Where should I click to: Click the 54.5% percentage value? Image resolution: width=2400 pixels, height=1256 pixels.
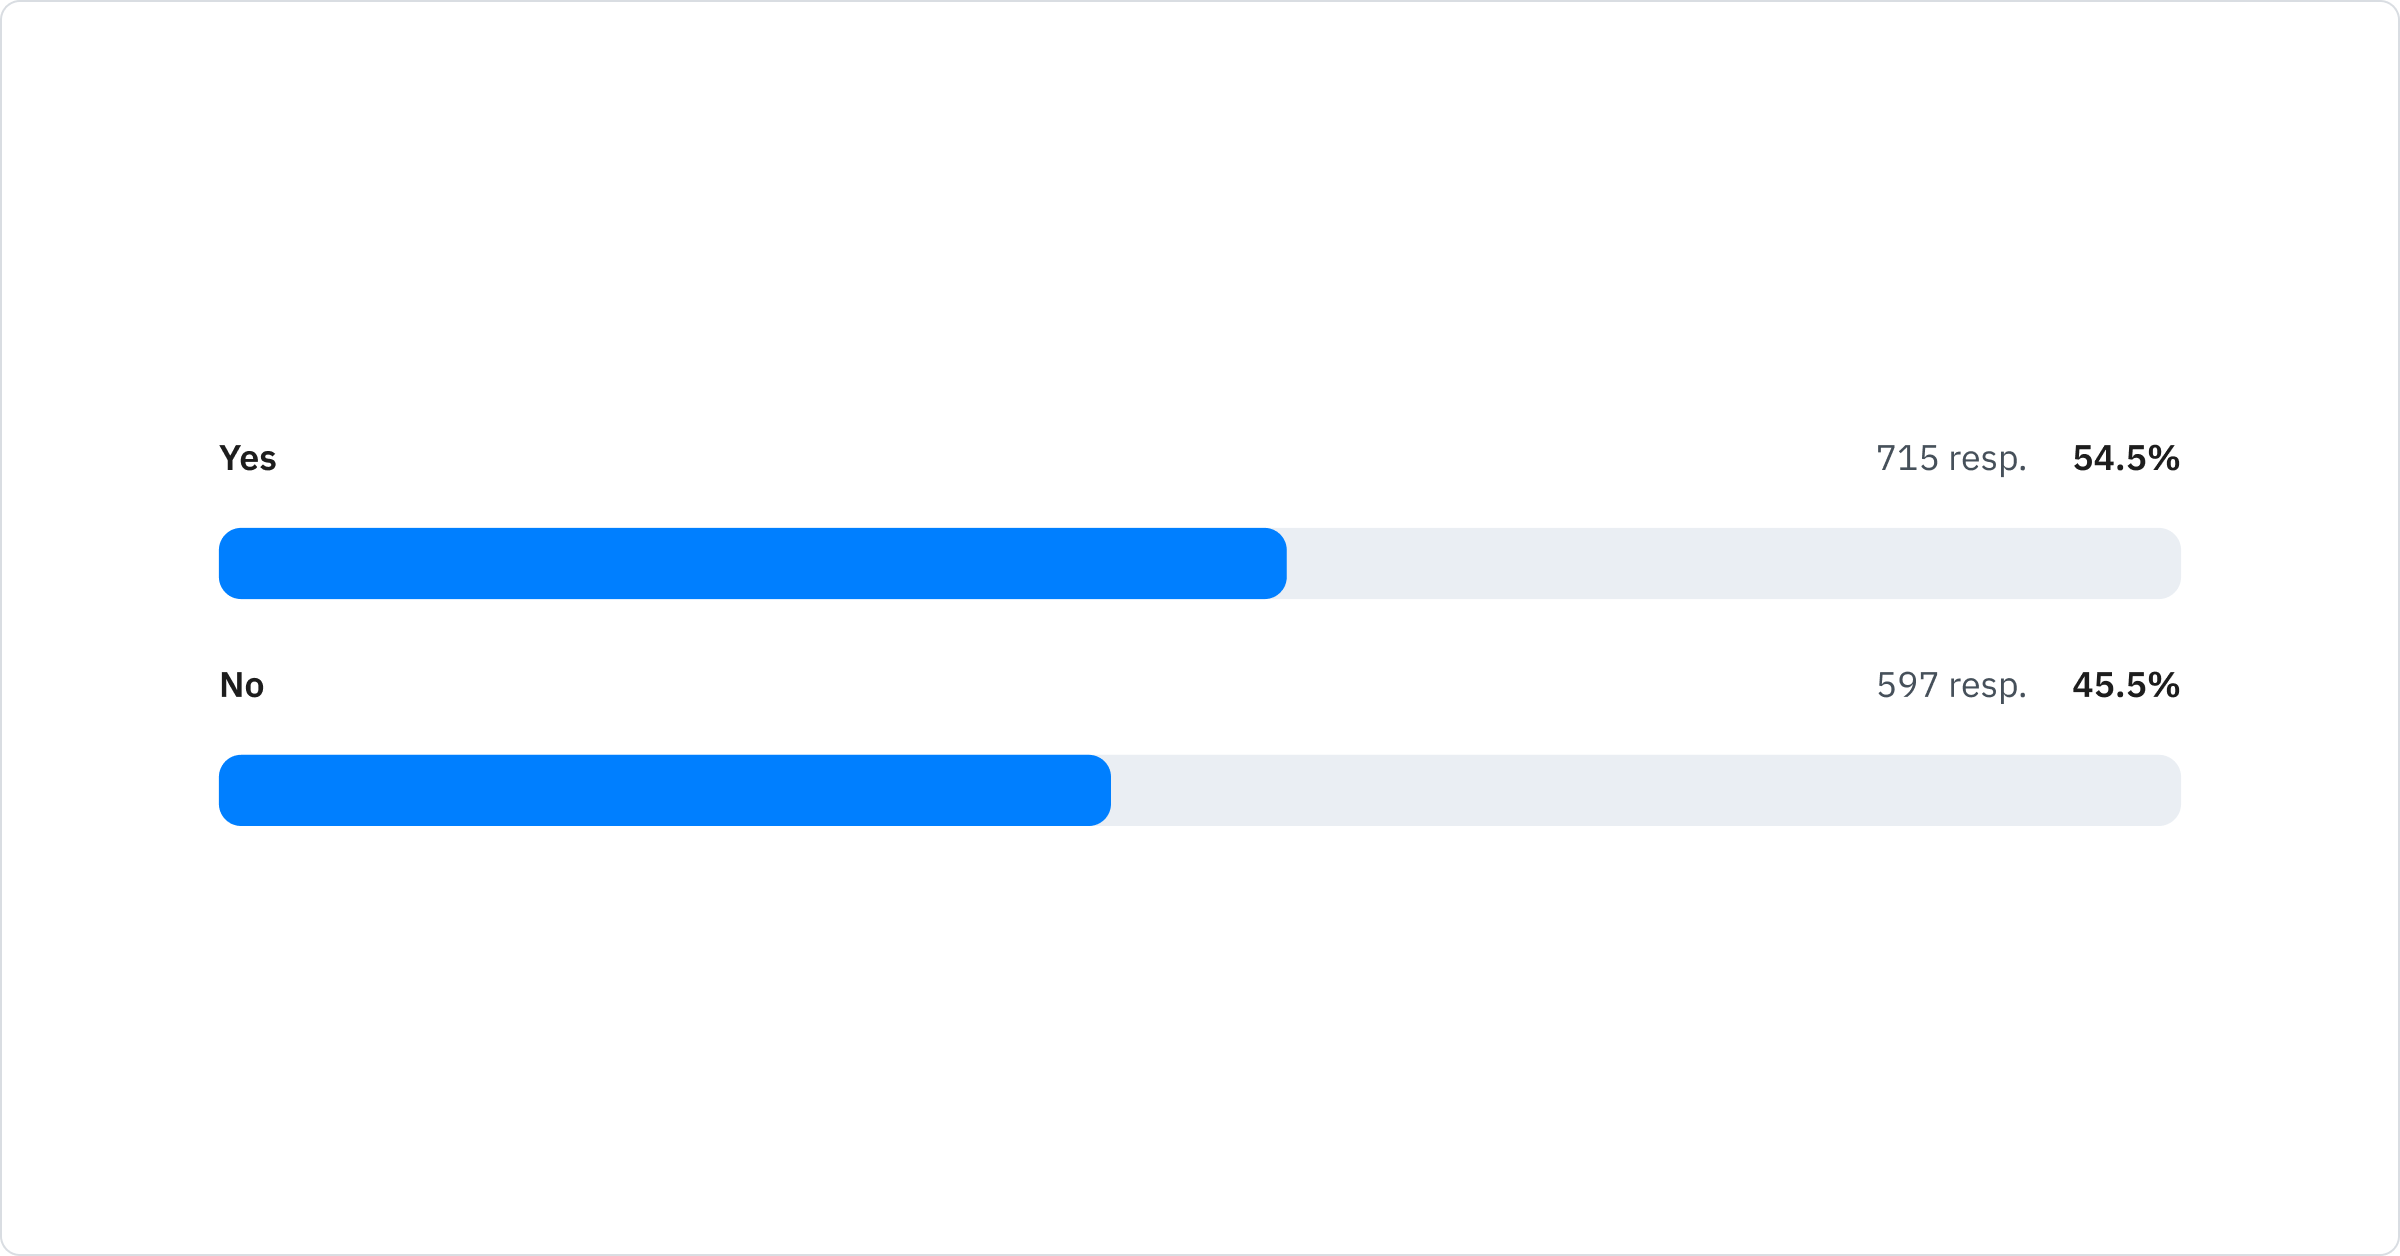coord(2125,458)
